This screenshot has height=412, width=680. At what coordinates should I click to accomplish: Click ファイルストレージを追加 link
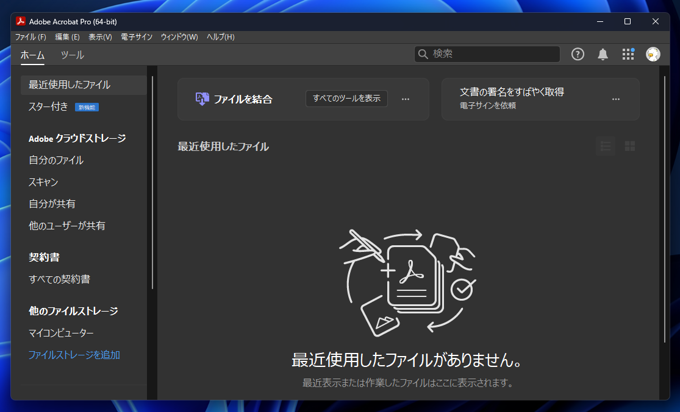pos(74,355)
